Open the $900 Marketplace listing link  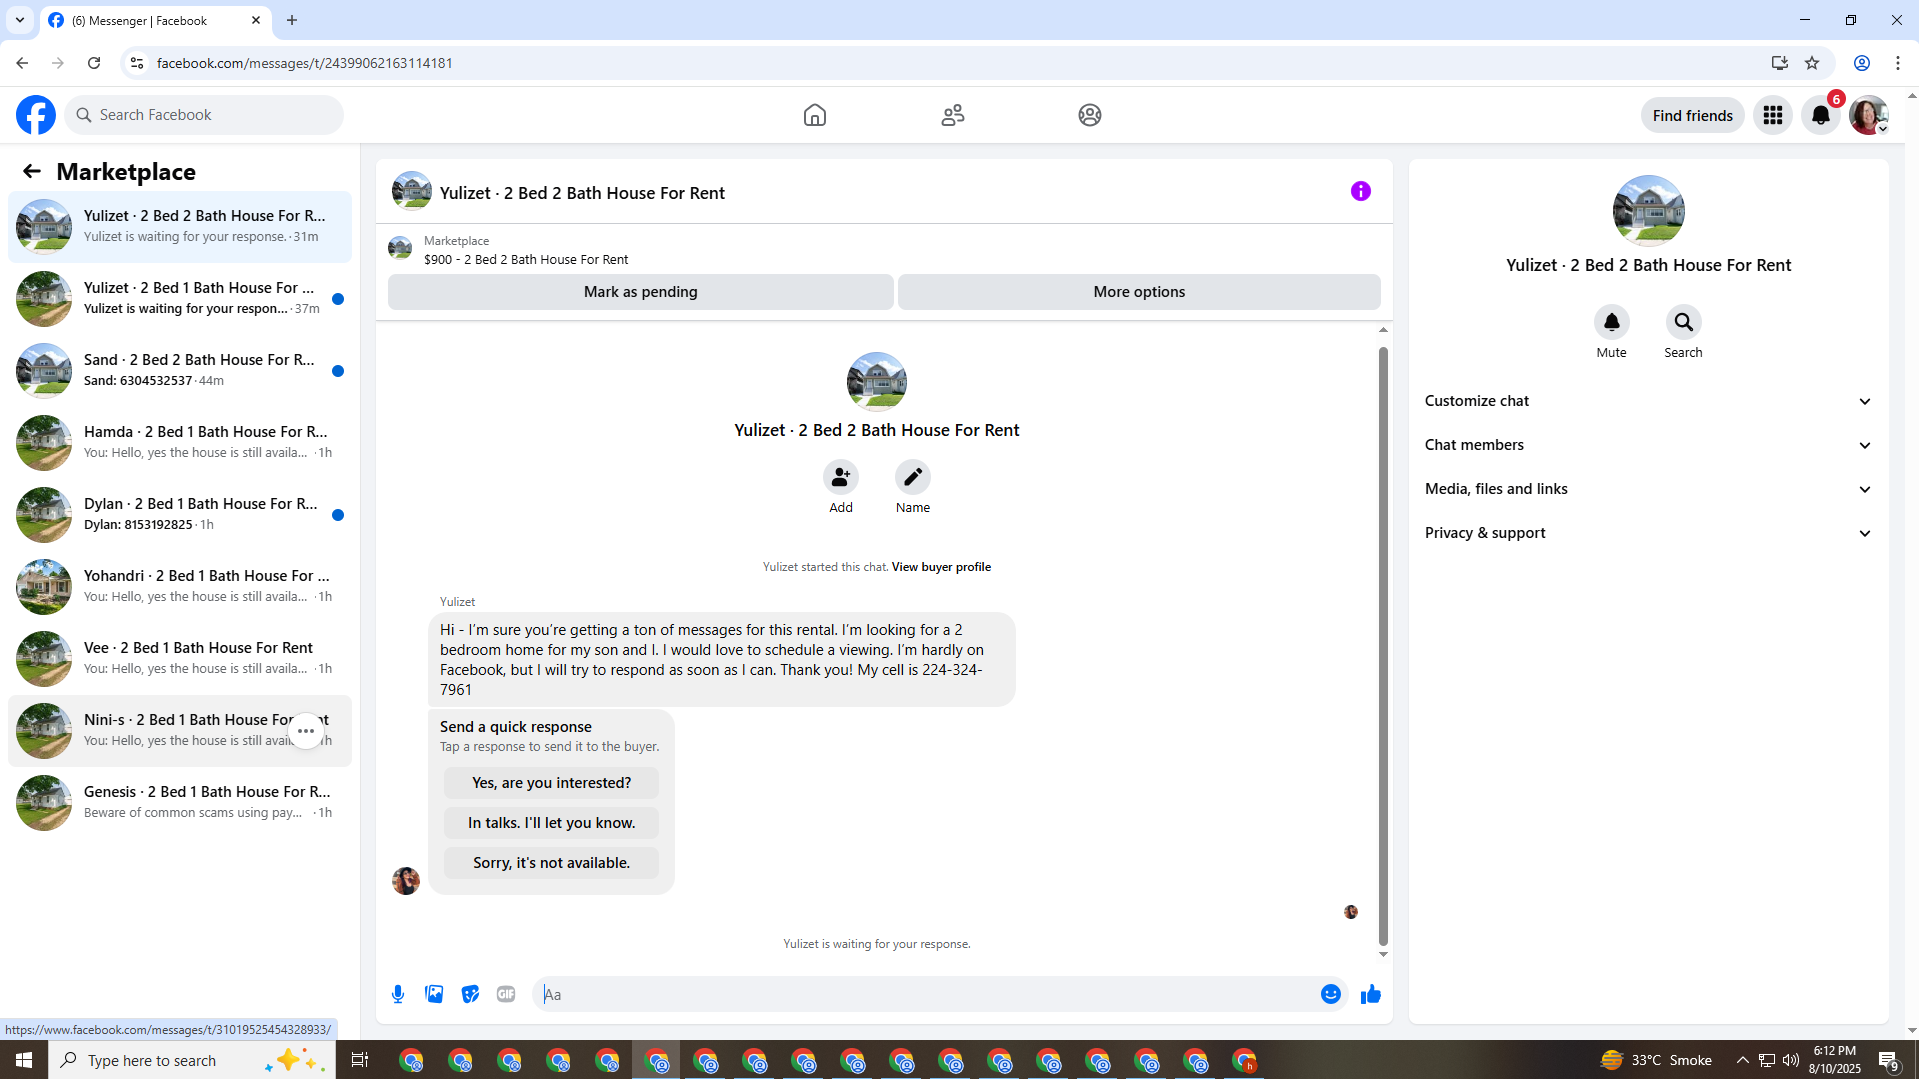coord(526,260)
